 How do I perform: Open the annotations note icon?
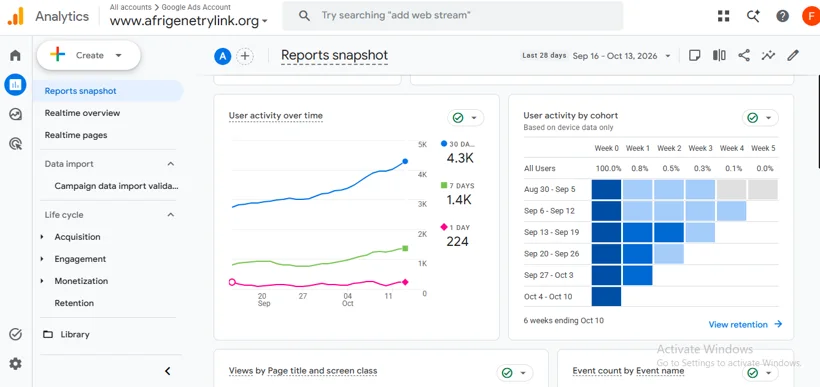[x=694, y=55]
